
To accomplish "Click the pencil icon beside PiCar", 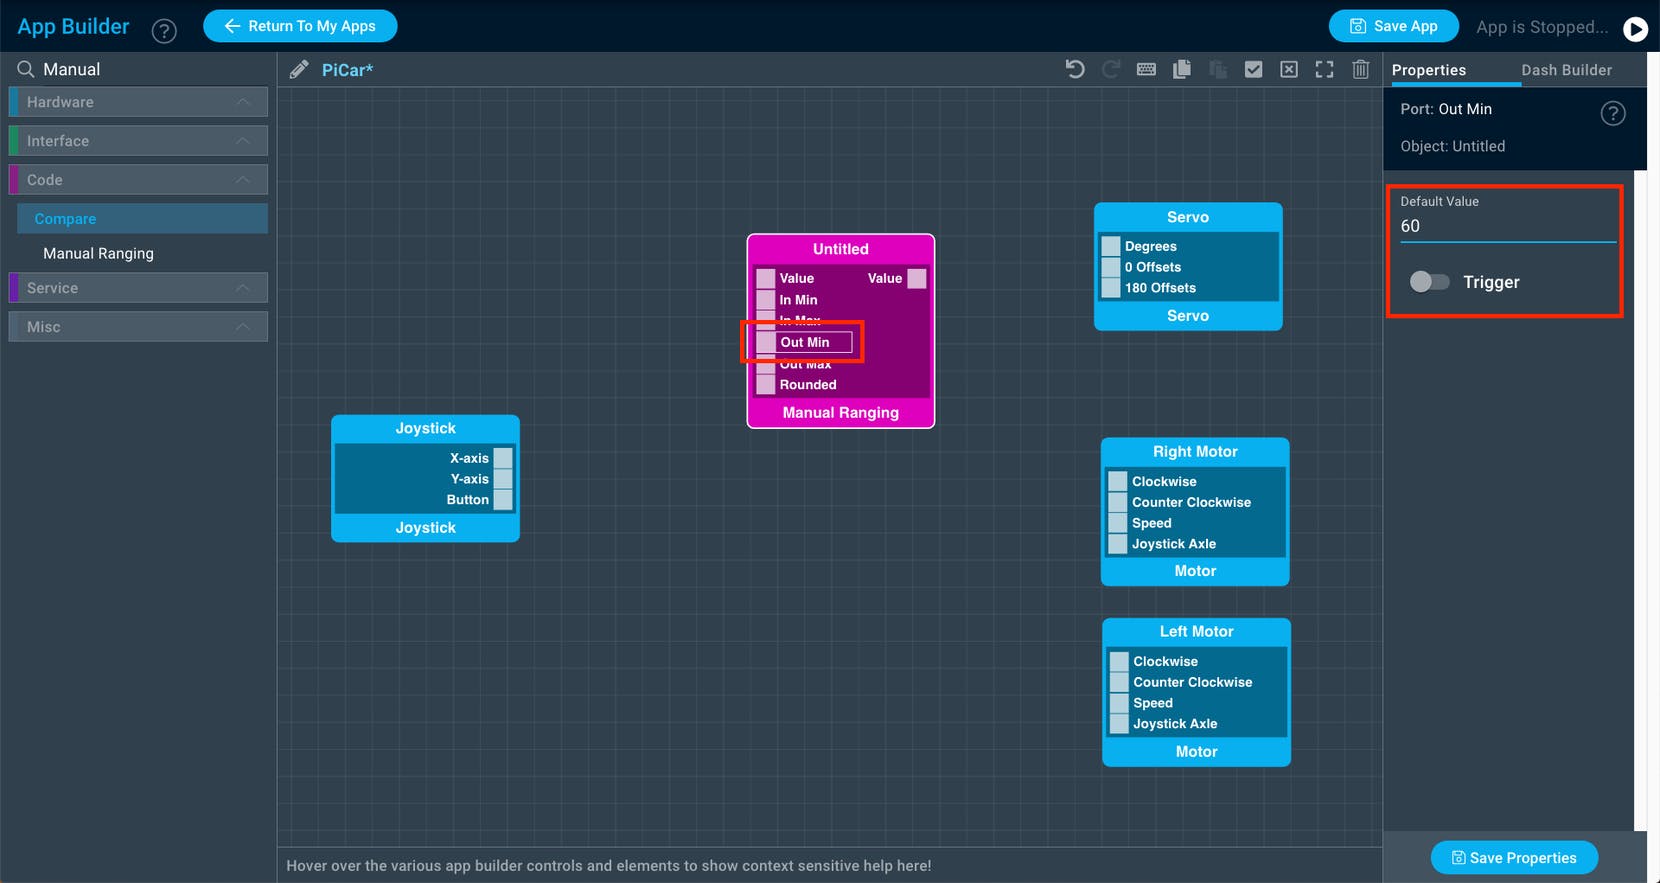I will point(299,69).
